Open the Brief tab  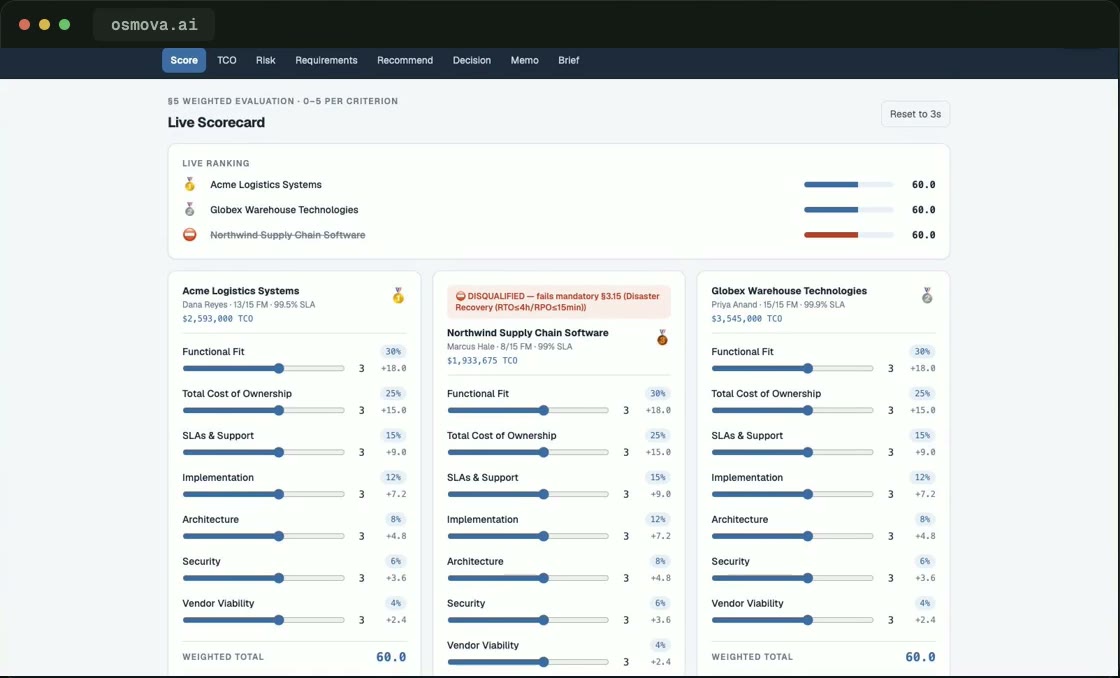tap(569, 60)
